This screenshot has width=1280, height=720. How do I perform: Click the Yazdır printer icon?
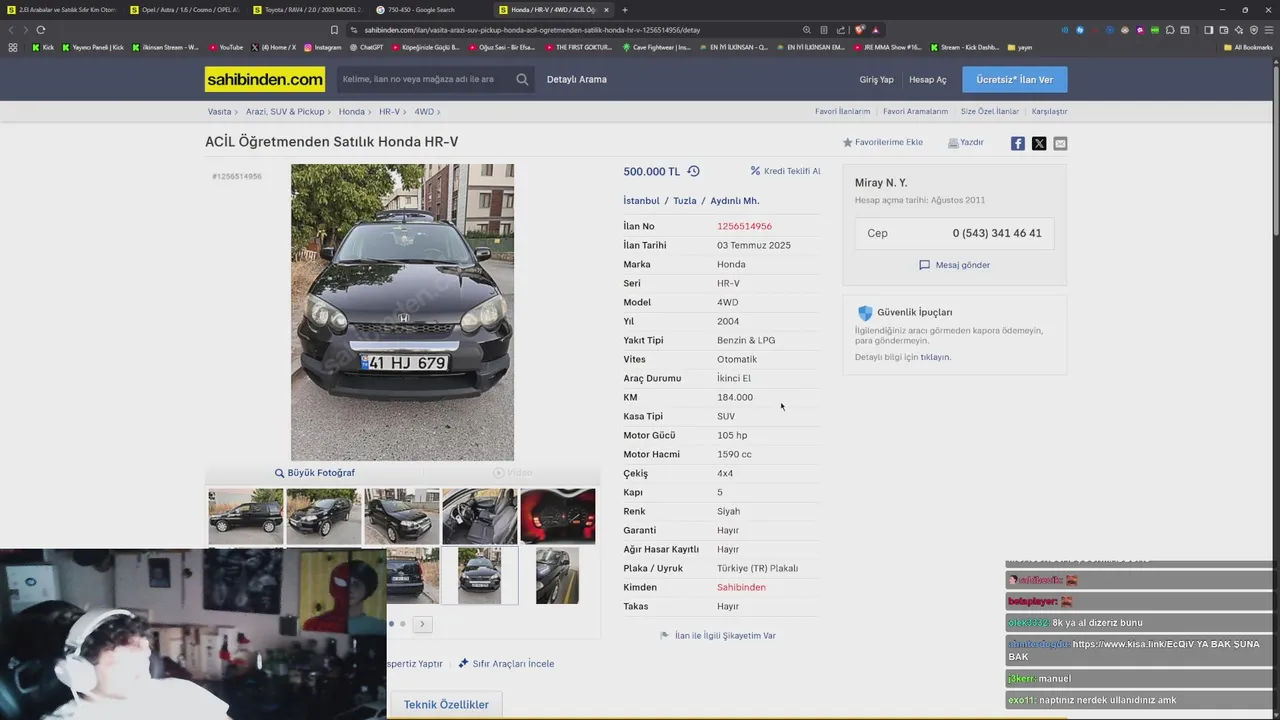coord(953,142)
